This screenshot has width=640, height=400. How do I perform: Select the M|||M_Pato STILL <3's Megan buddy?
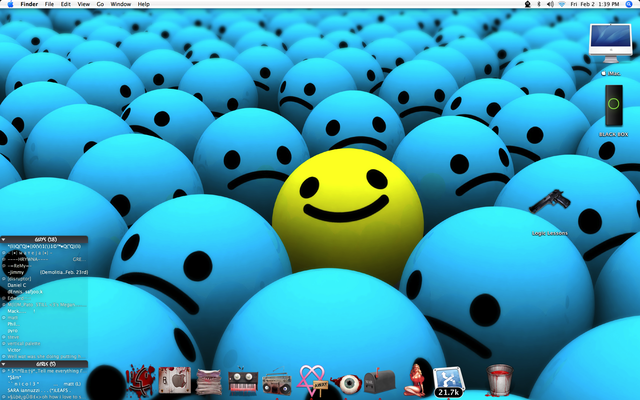tap(44, 304)
